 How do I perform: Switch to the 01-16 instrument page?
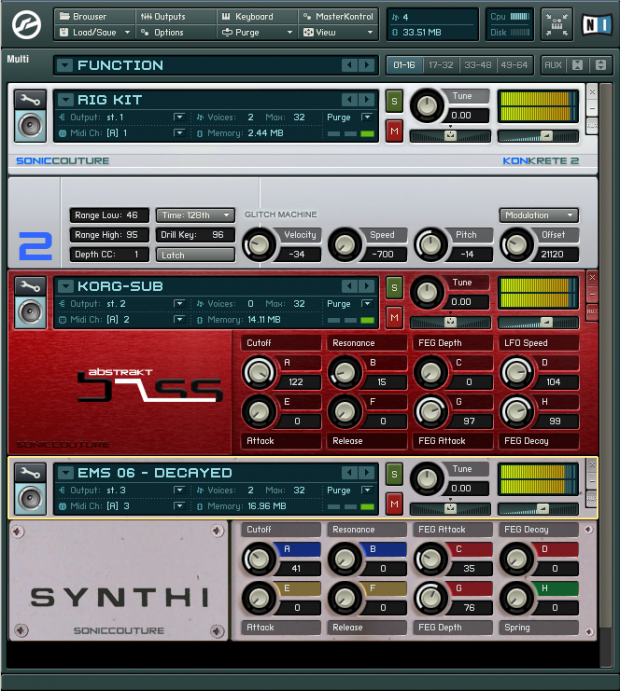[x=404, y=65]
